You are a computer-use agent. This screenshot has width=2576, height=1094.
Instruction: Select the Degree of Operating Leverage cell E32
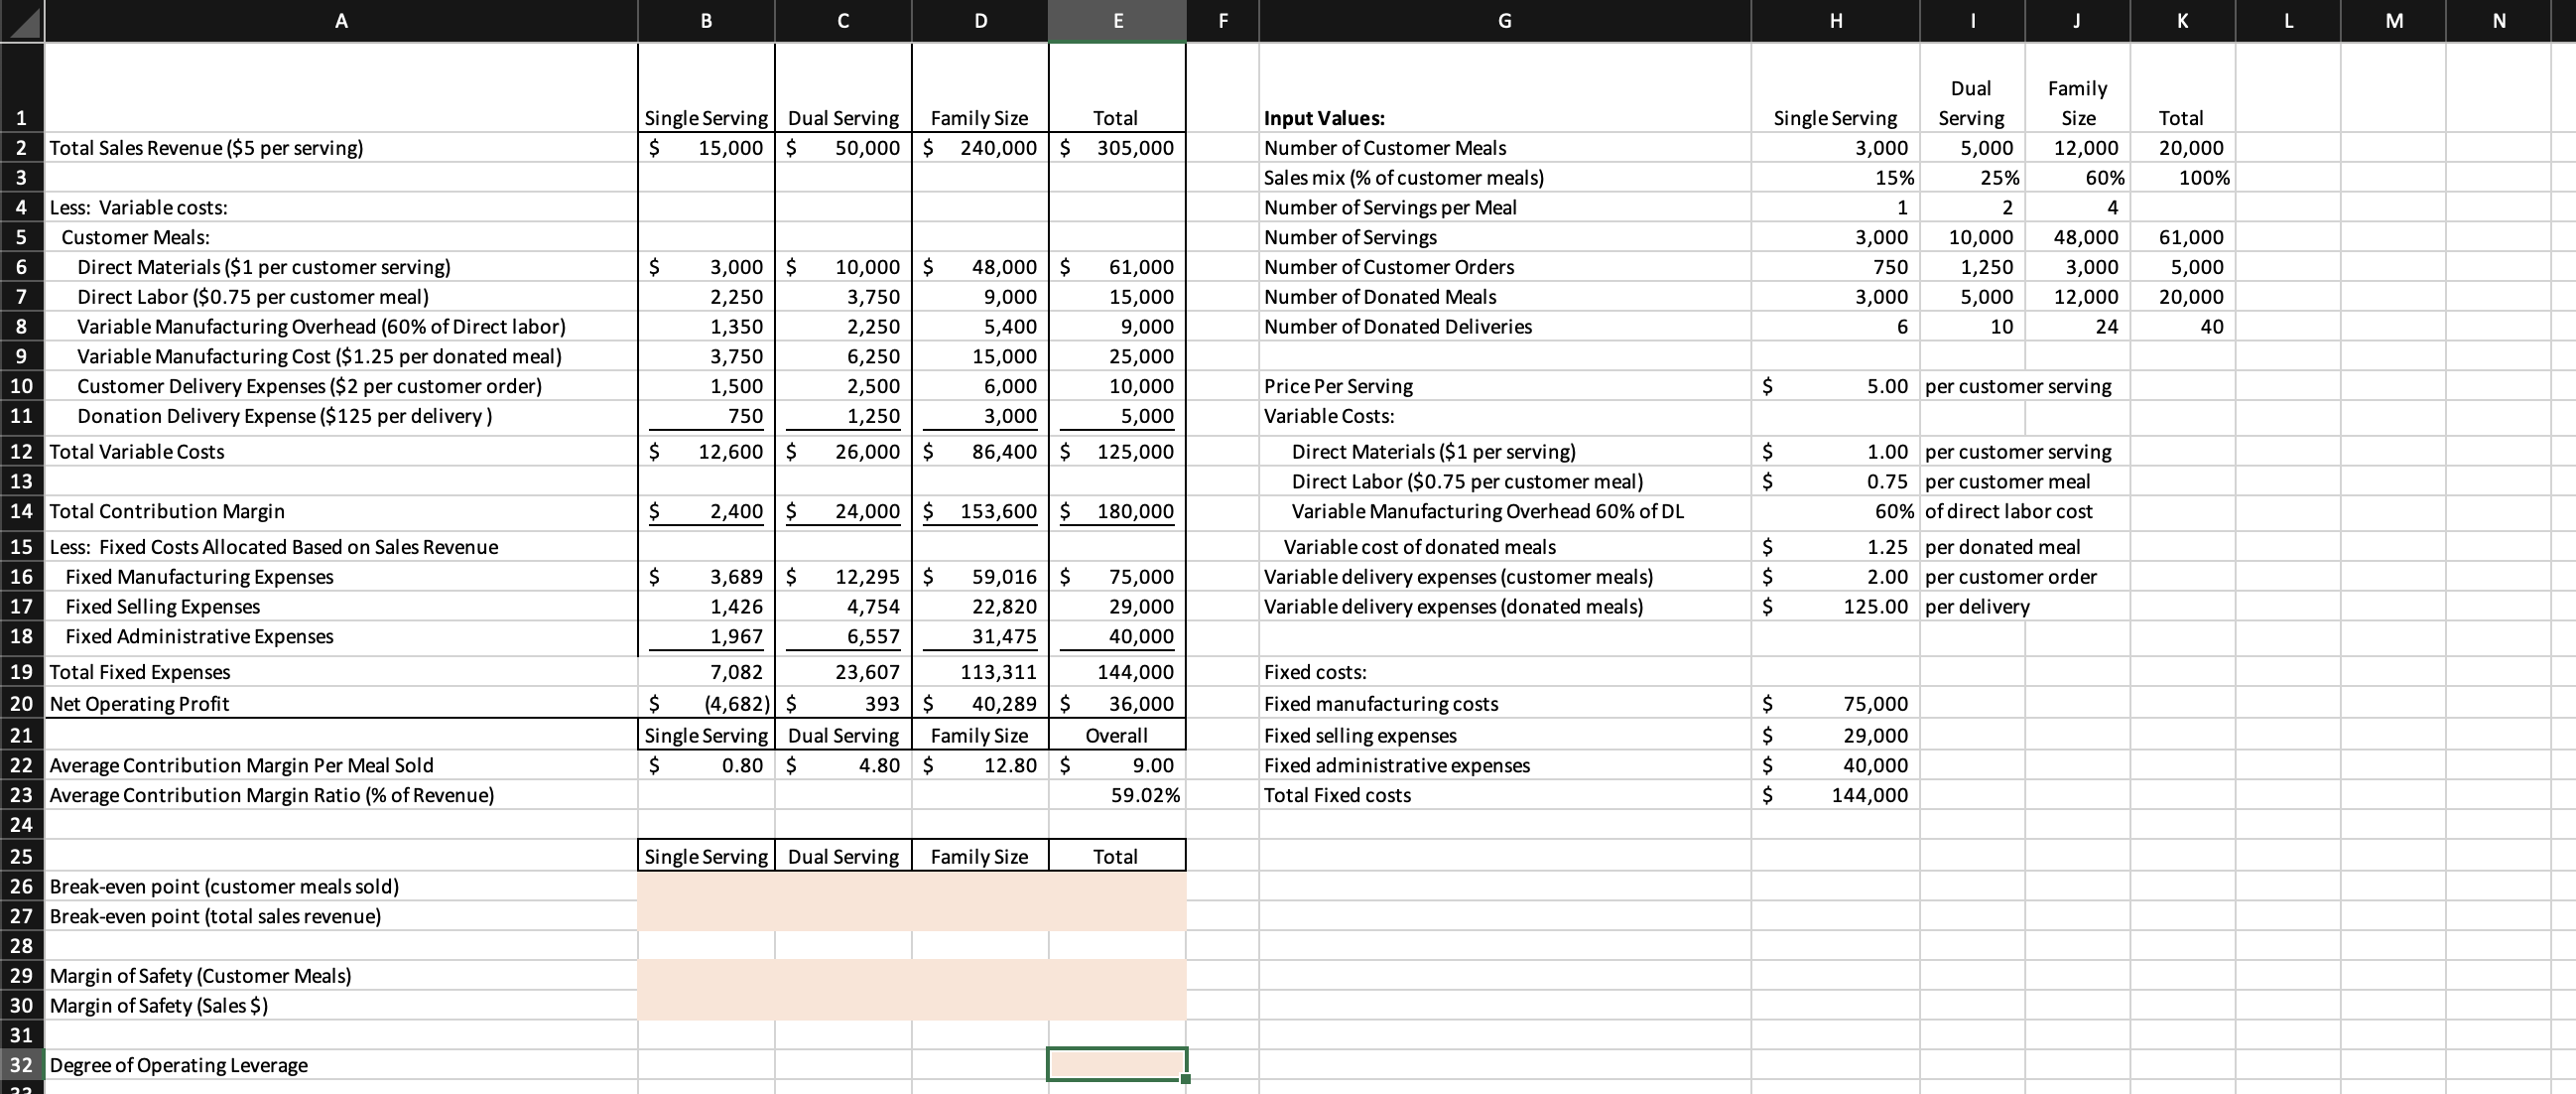point(1117,1065)
